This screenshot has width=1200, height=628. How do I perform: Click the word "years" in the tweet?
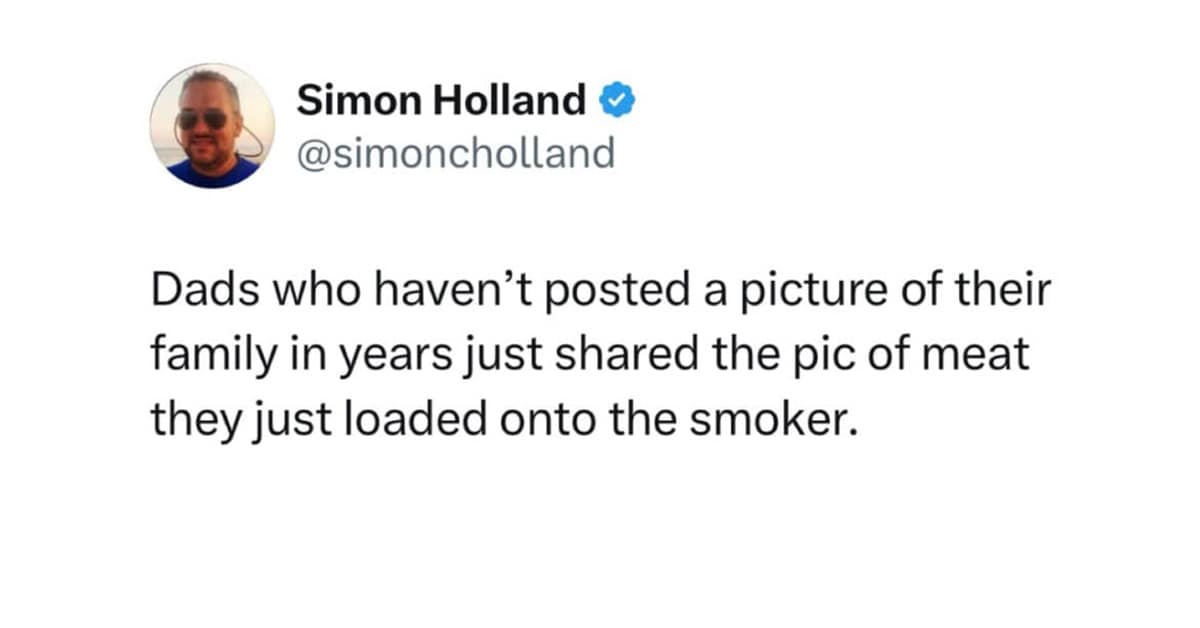click(331, 357)
